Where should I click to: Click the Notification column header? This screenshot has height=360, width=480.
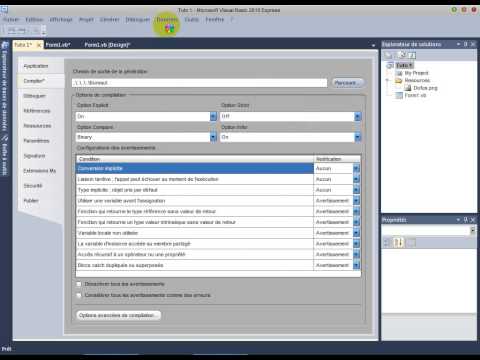click(x=337, y=159)
